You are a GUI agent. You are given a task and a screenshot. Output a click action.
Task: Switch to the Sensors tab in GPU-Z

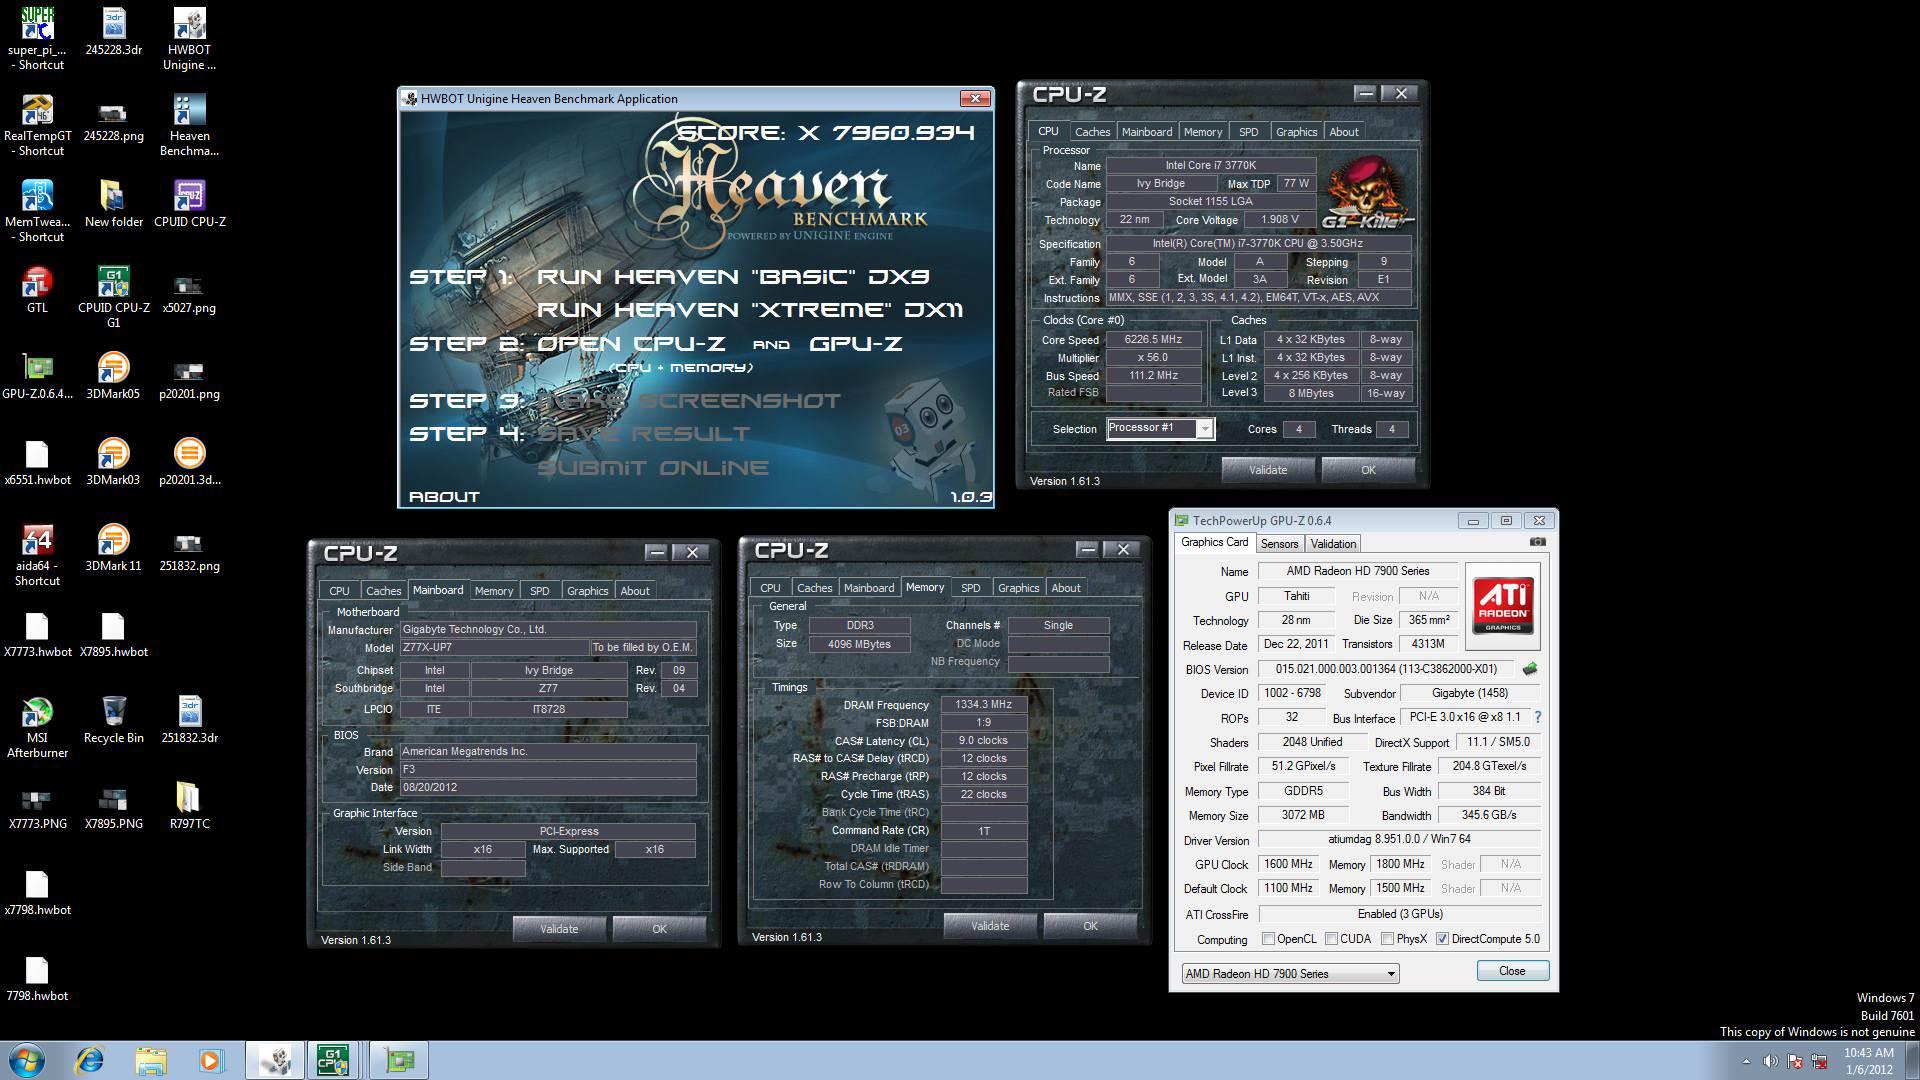click(1279, 544)
